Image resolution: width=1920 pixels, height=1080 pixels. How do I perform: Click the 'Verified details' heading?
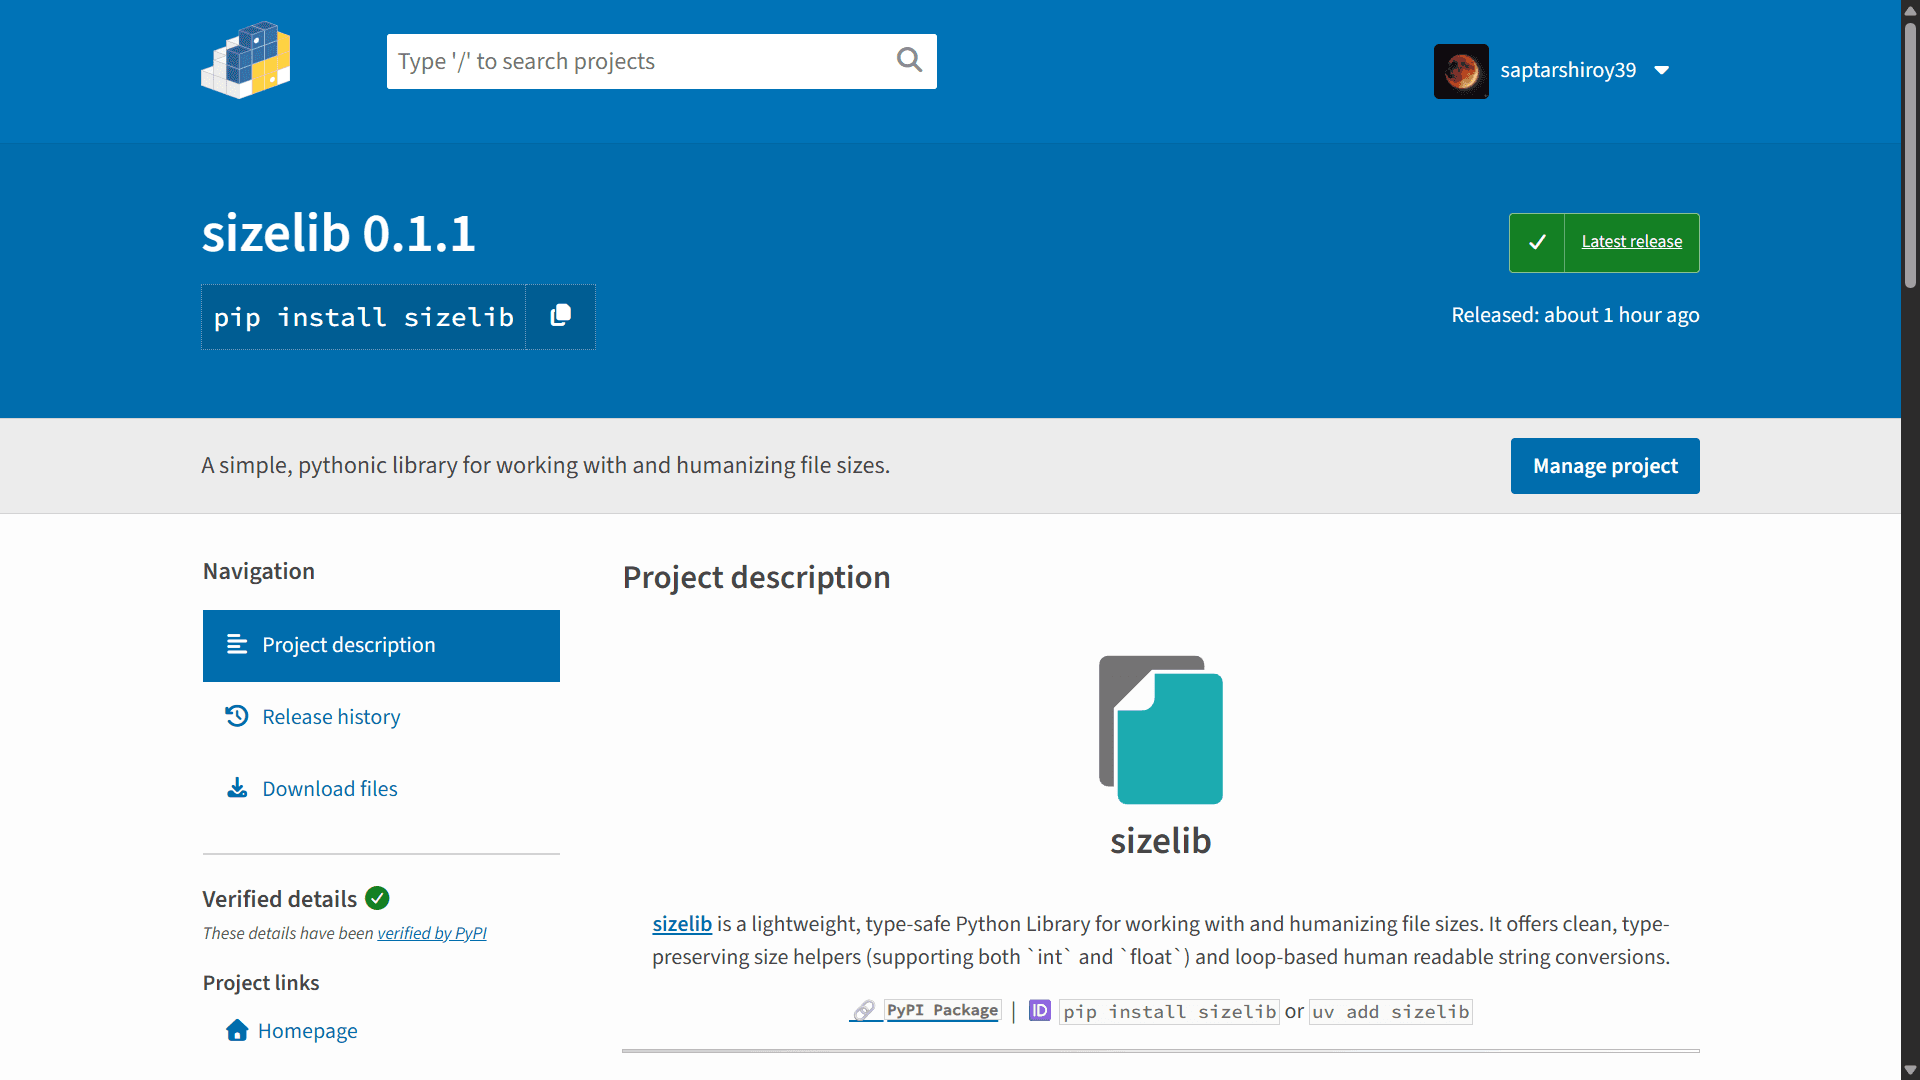pos(280,899)
